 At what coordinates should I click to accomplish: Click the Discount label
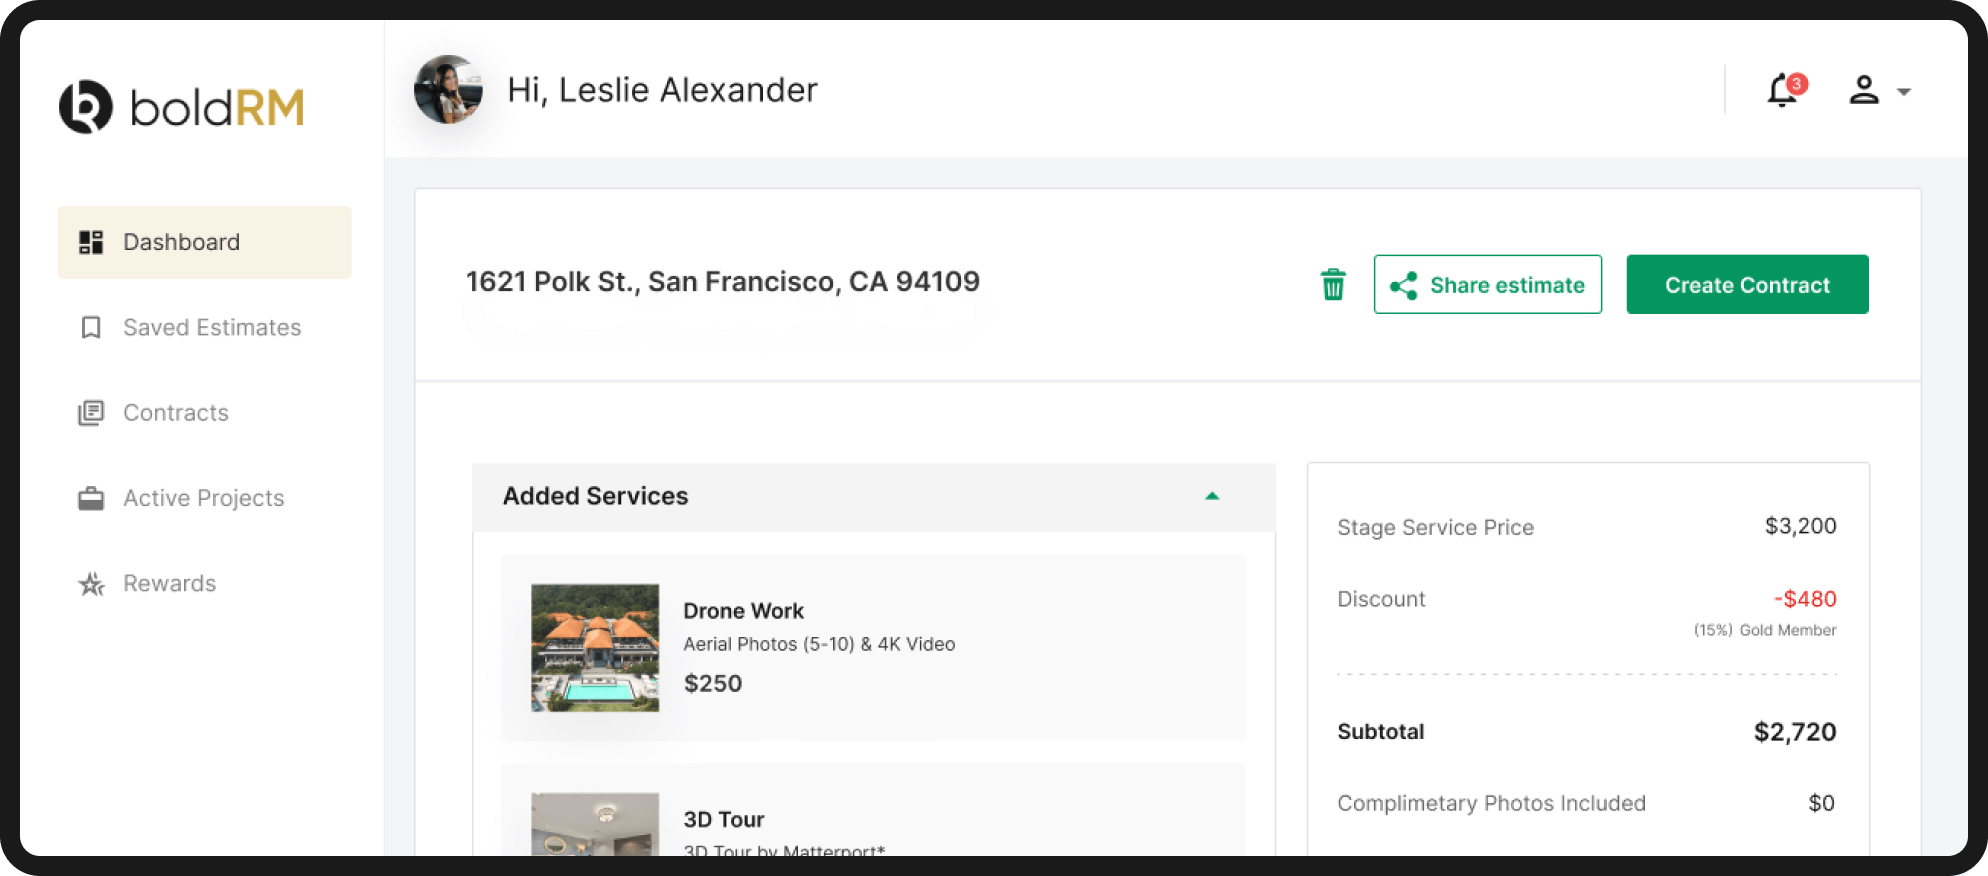[1381, 599]
